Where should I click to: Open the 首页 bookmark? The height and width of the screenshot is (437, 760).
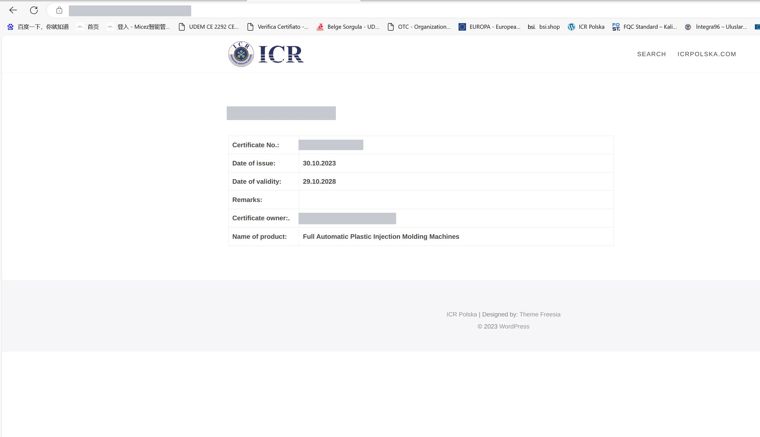tap(89, 27)
